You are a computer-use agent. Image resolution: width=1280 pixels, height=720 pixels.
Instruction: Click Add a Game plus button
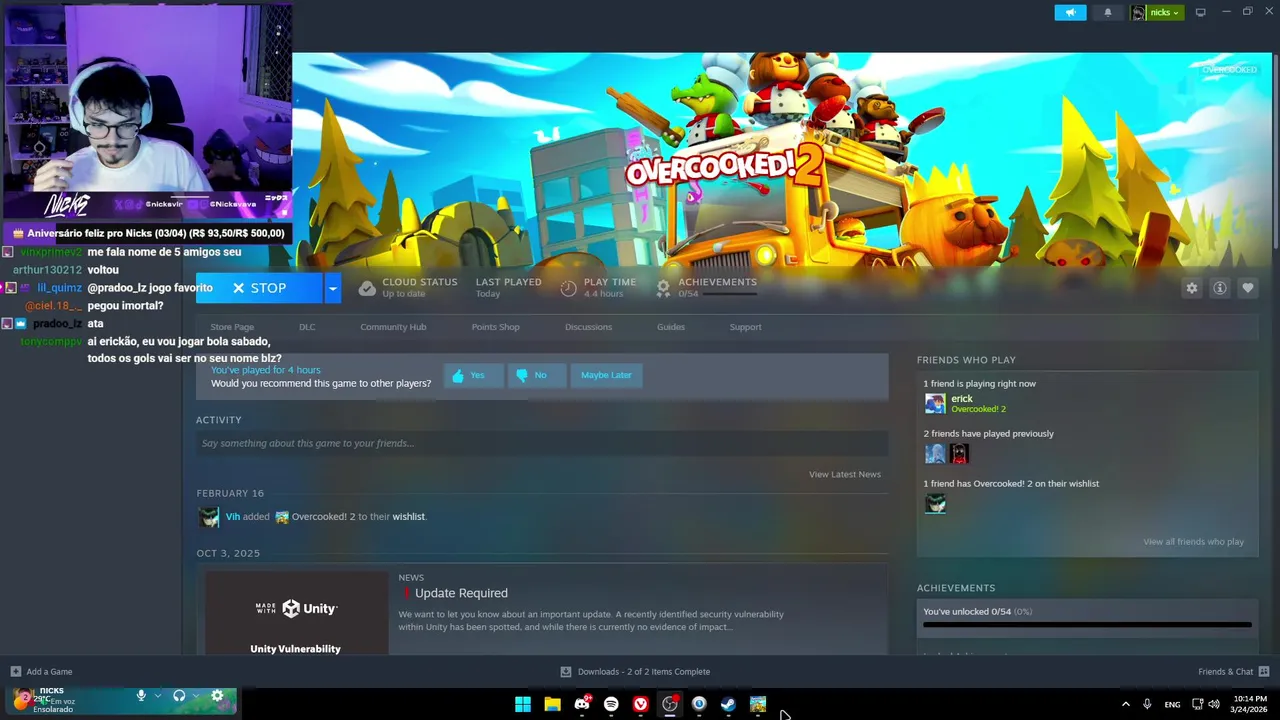pyautogui.click(x=16, y=672)
